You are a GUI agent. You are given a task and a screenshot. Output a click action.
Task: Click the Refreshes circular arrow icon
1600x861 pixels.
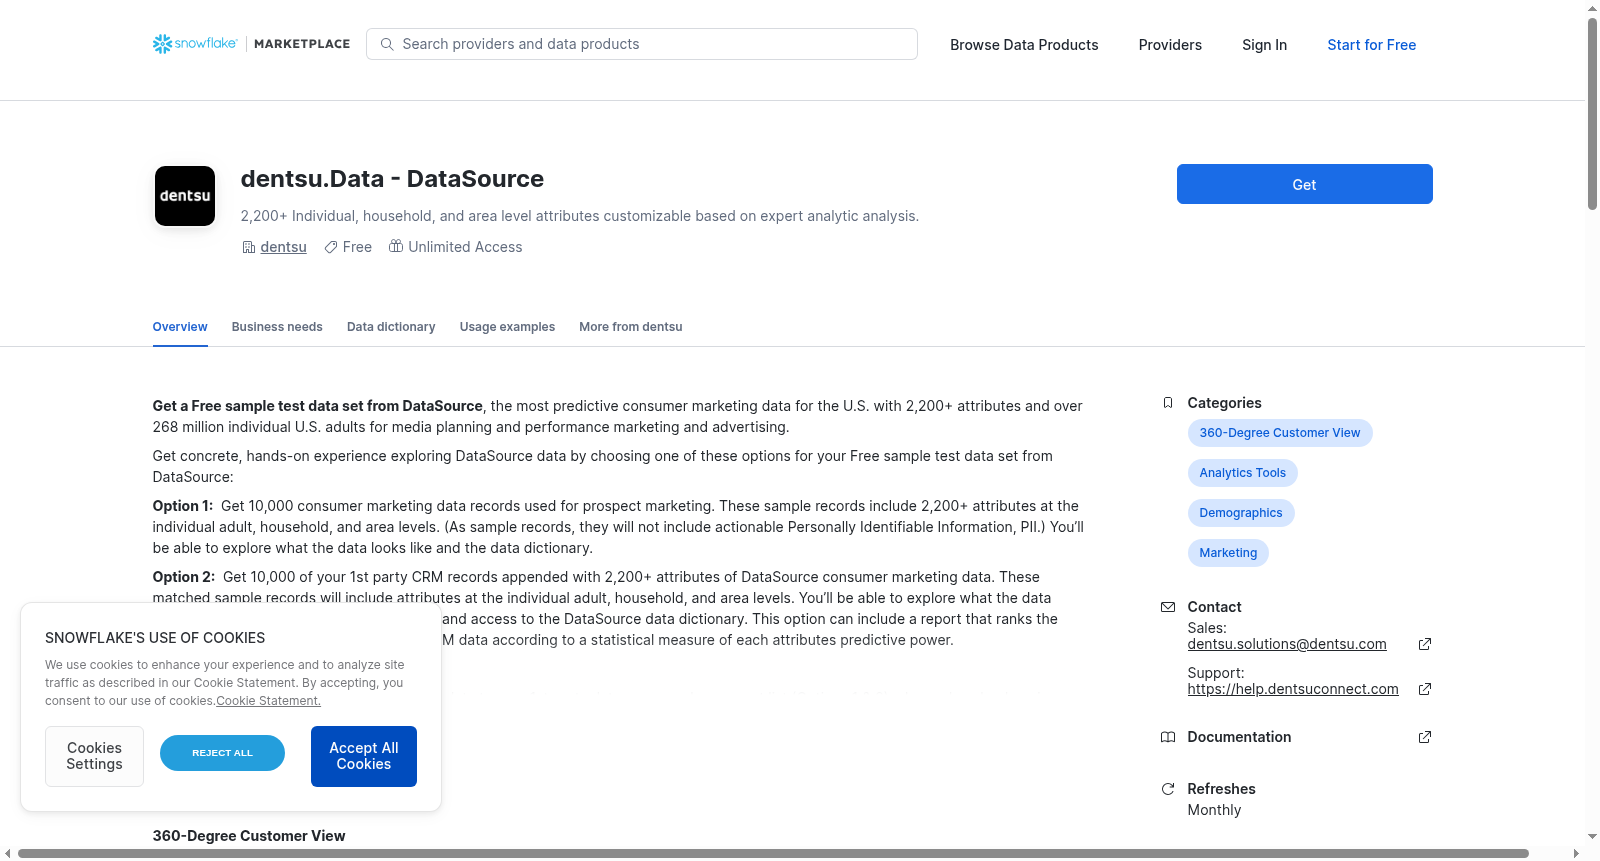(x=1167, y=789)
